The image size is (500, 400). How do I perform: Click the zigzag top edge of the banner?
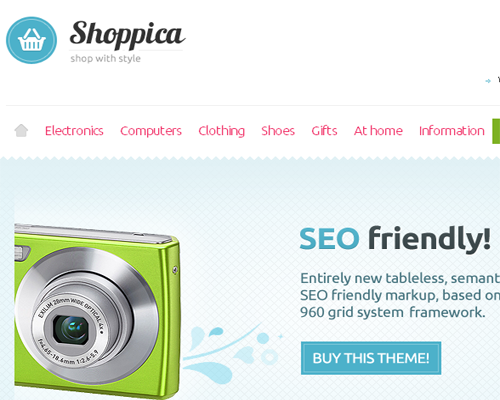click(250, 159)
